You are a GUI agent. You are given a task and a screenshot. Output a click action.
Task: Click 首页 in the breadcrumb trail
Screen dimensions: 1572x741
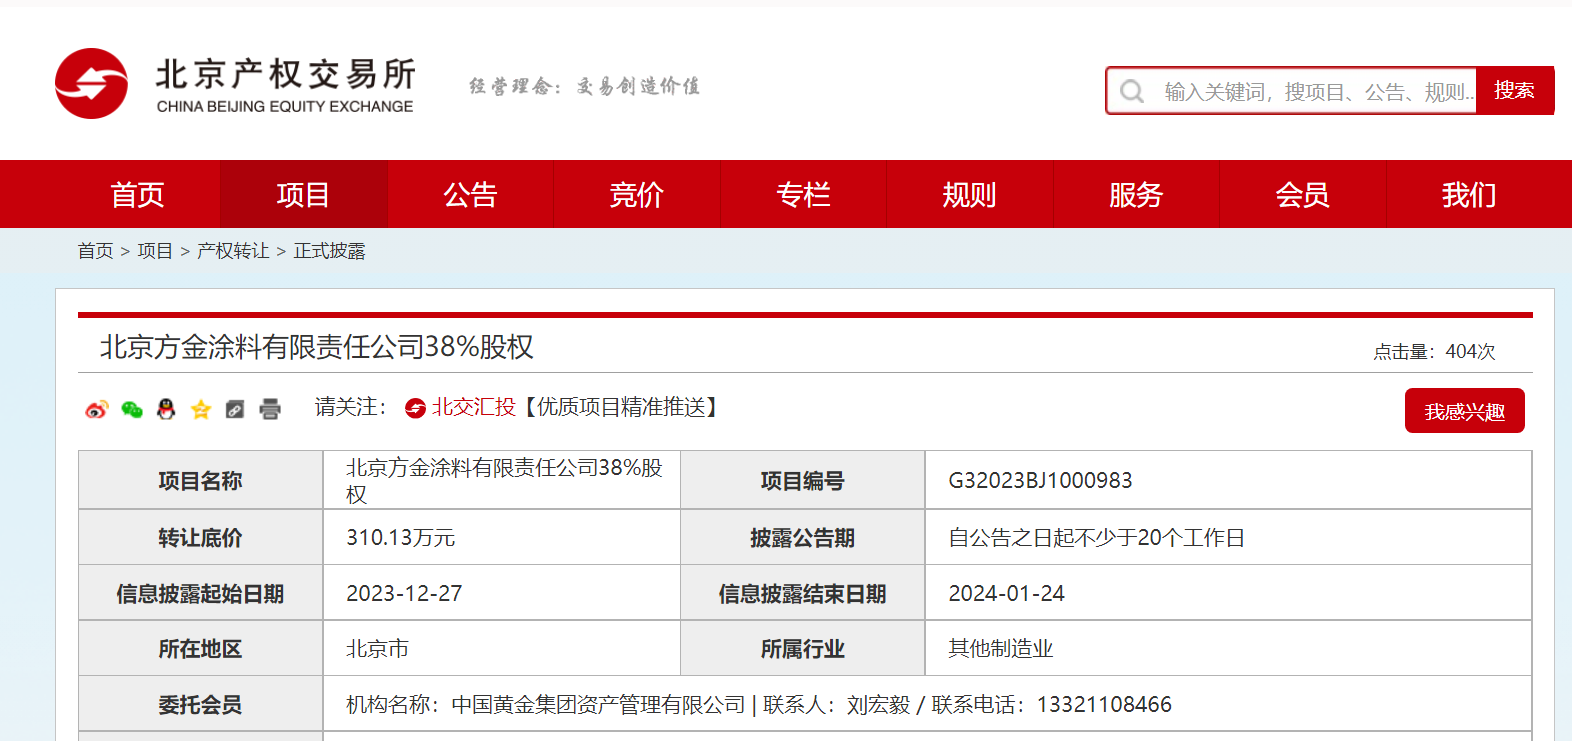(x=95, y=251)
